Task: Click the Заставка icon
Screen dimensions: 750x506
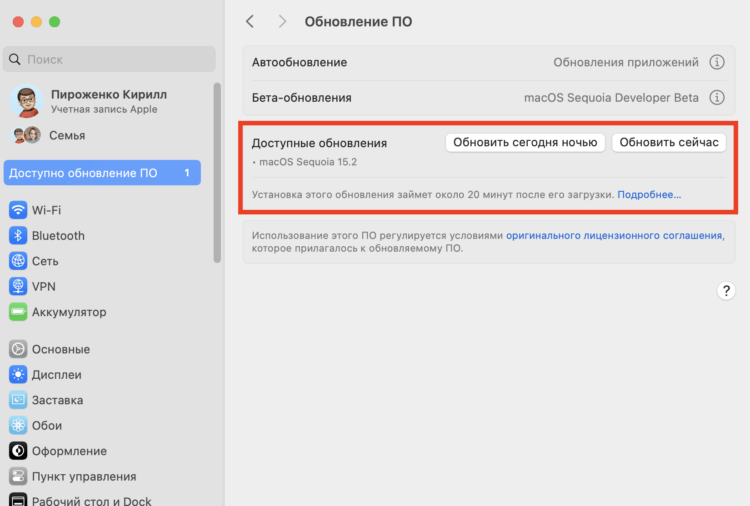Action: pyautogui.click(x=18, y=400)
